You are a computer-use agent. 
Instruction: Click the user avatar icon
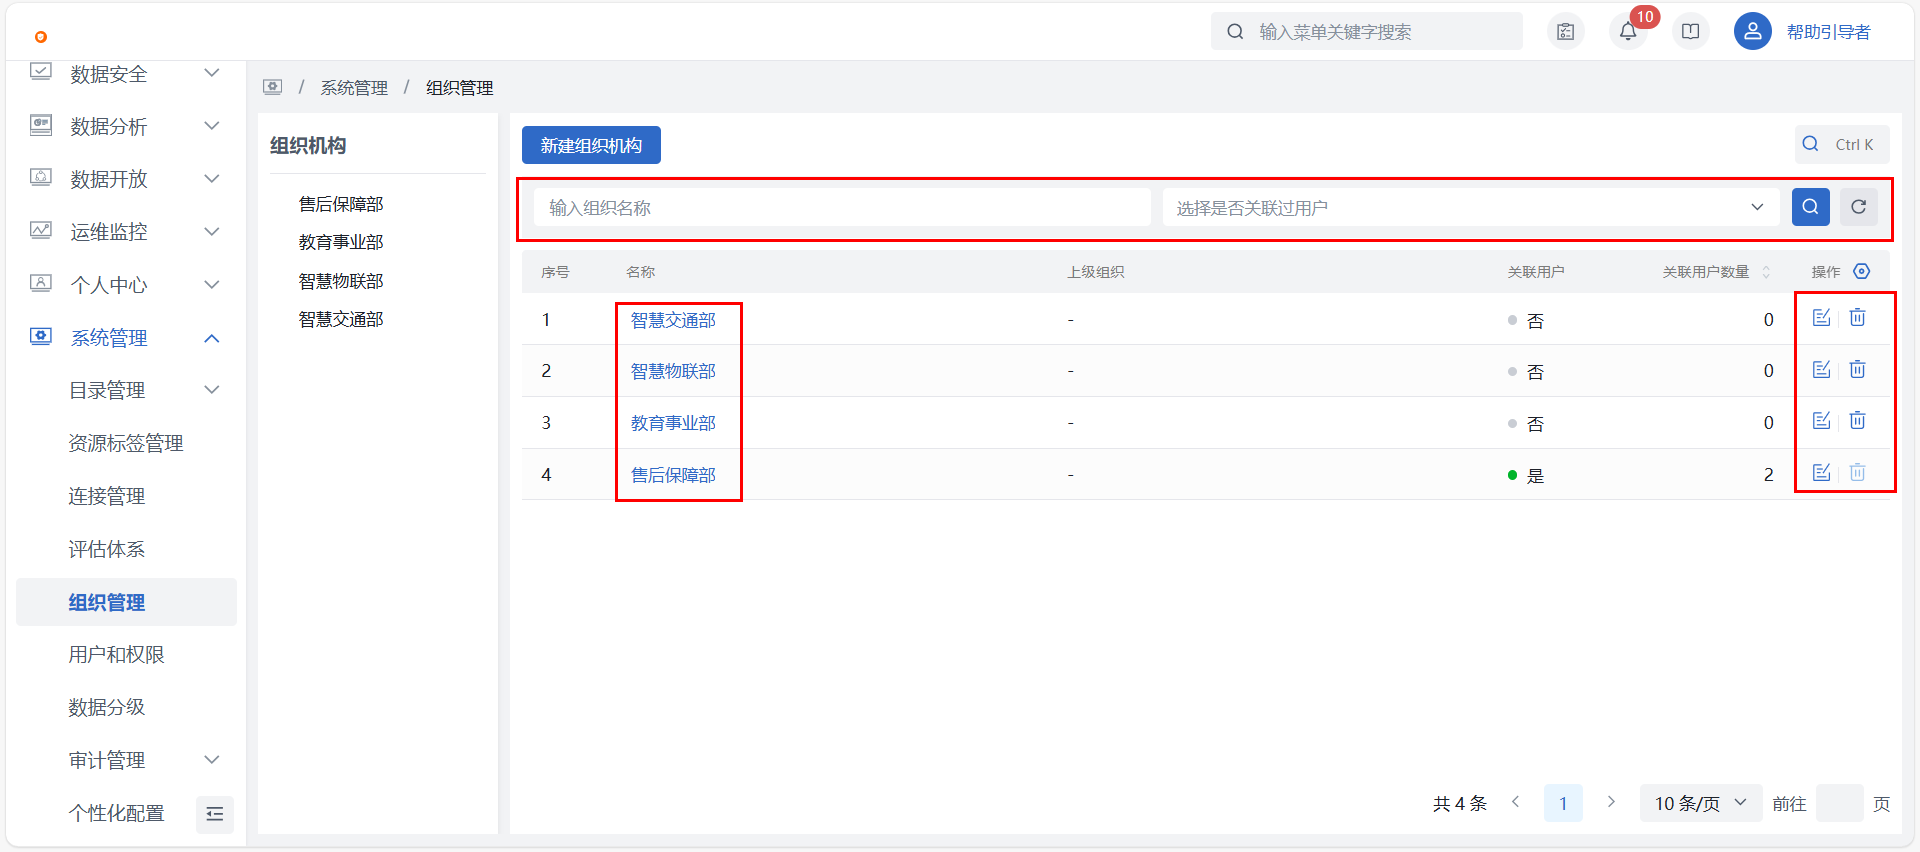1752,32
